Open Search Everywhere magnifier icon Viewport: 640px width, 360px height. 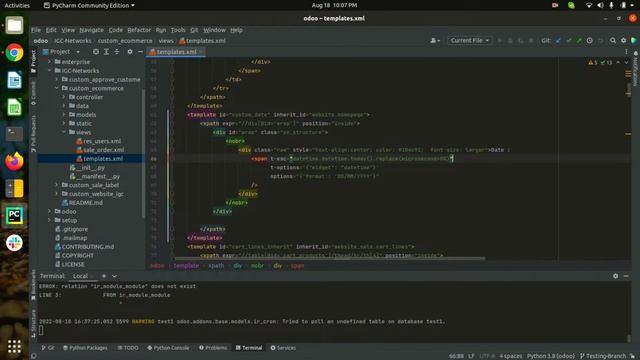(x=613, y=40)
